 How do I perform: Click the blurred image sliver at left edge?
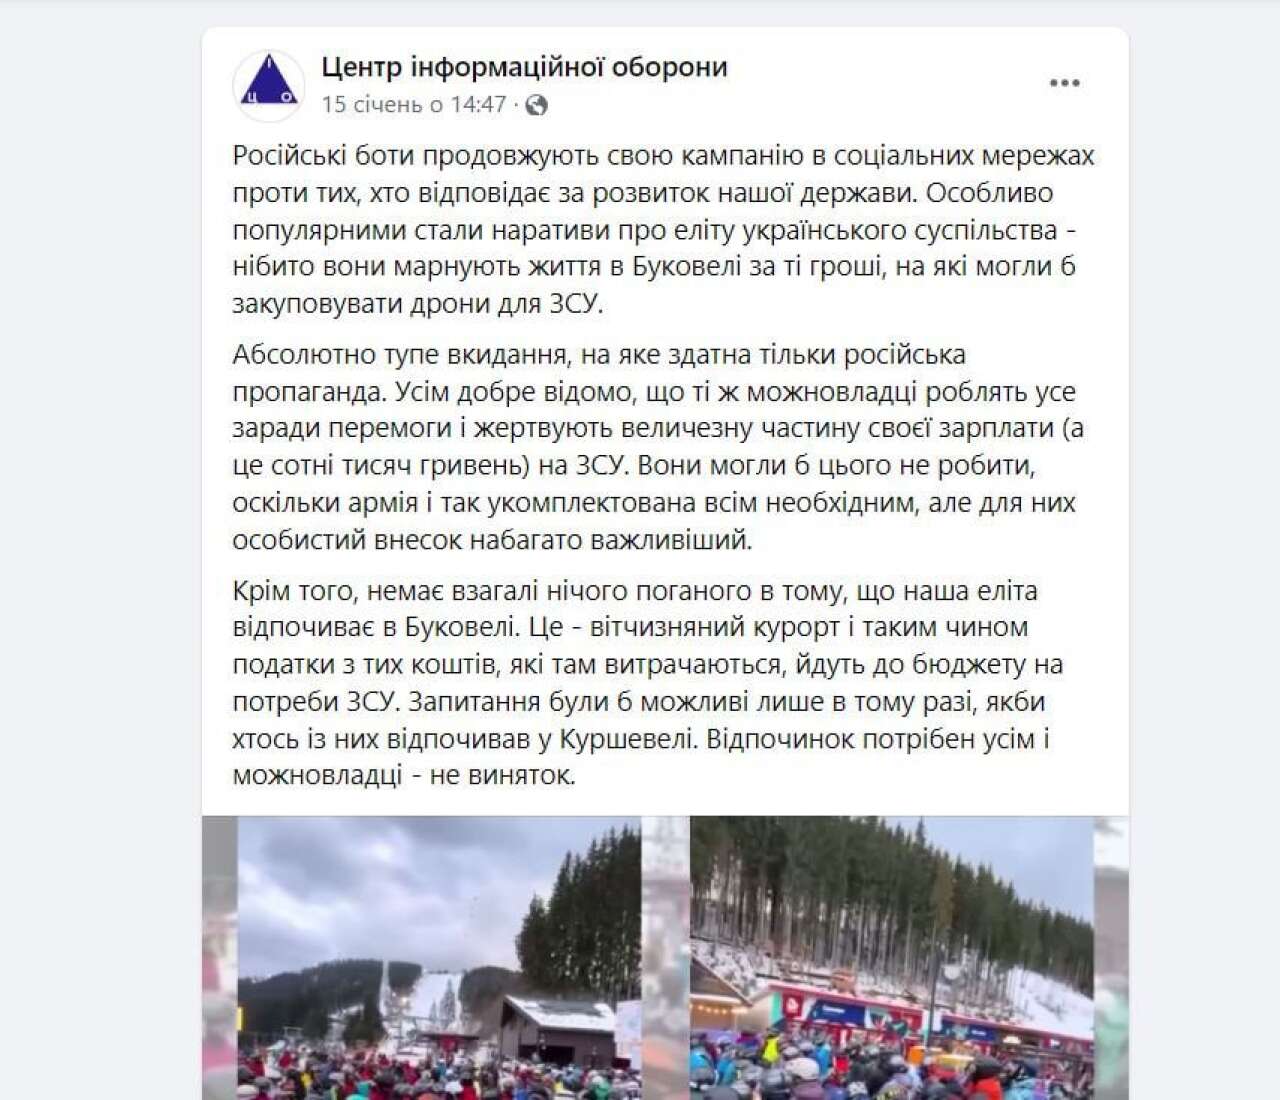pos(219,958)
